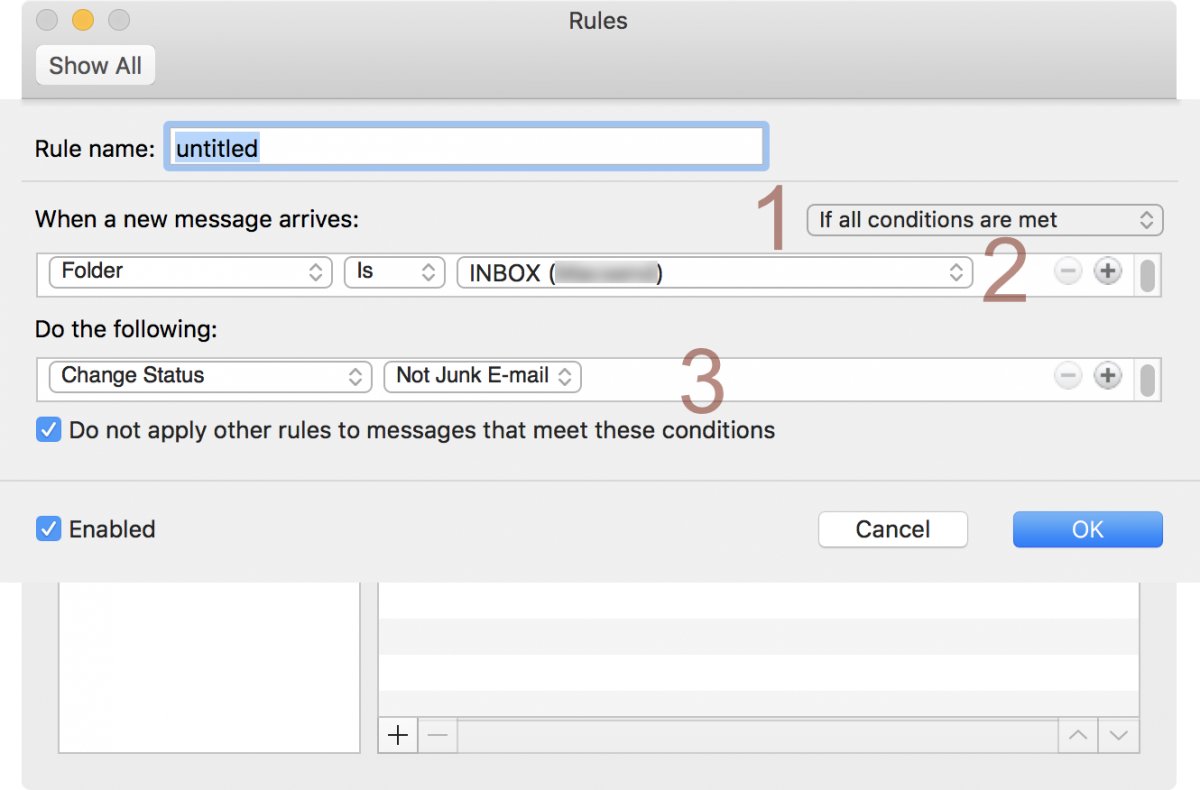This screenshot has width=1200, height=790.
Task: Open the 'Not Junk E-mail' dropdown
Action: coord(482,376)
